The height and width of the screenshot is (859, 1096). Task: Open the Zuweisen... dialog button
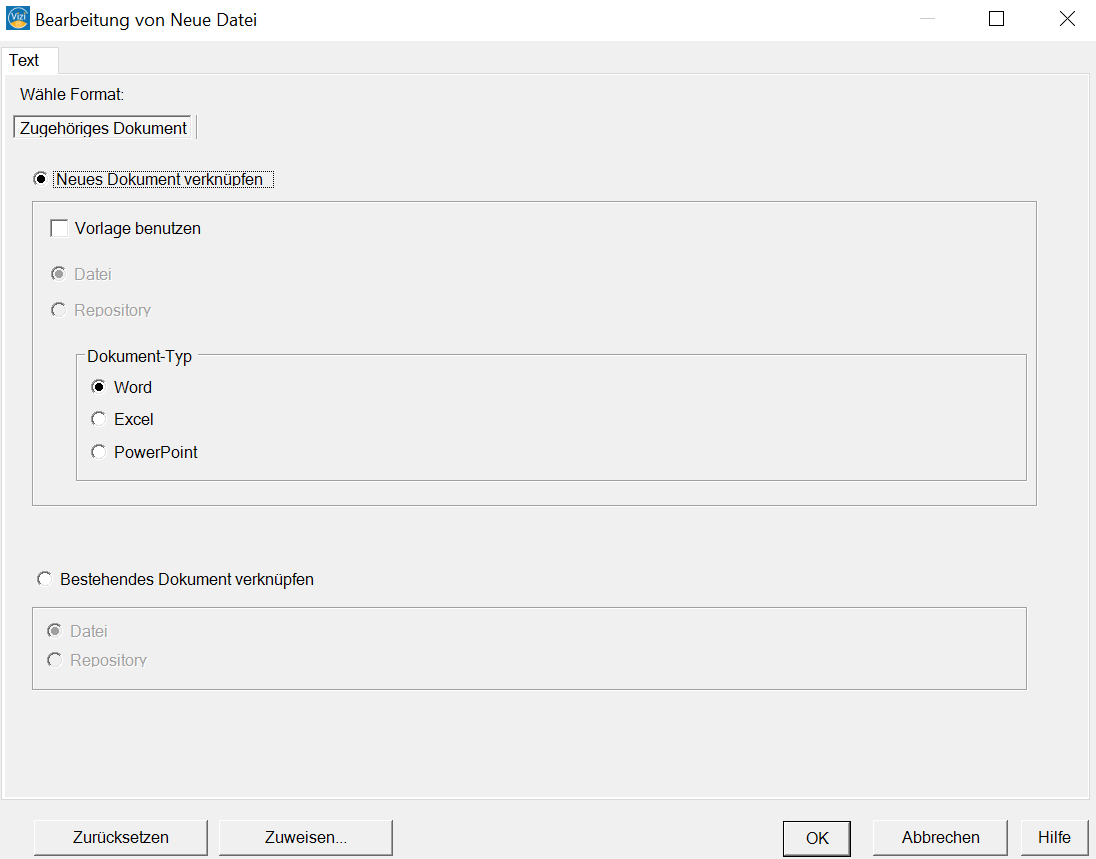(x=305, y=837)
